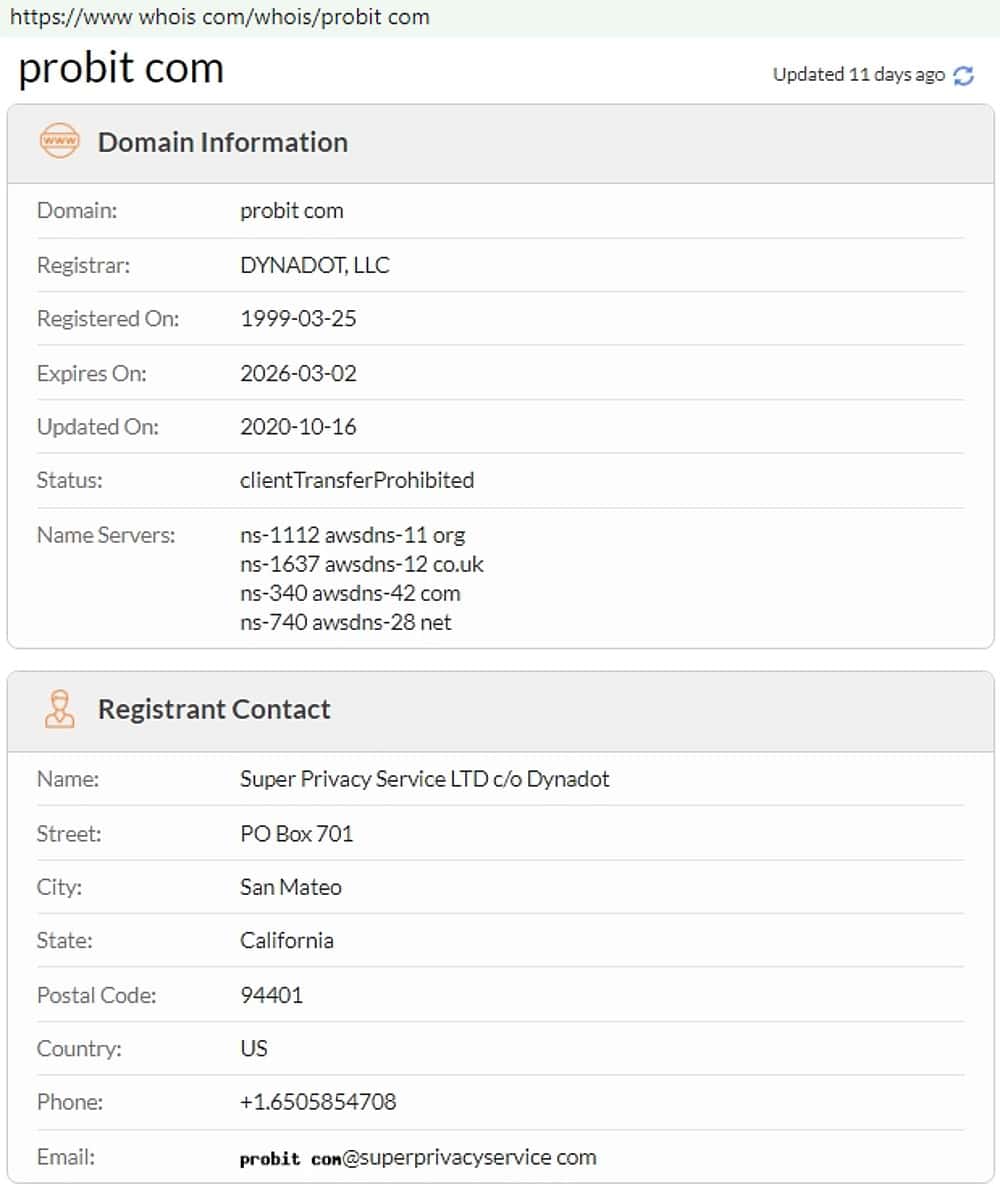The width and height of the screenshot is (1000, 1192).
Task: Click the orange www Domain Information icon
Action: click(x=59, y=142)
